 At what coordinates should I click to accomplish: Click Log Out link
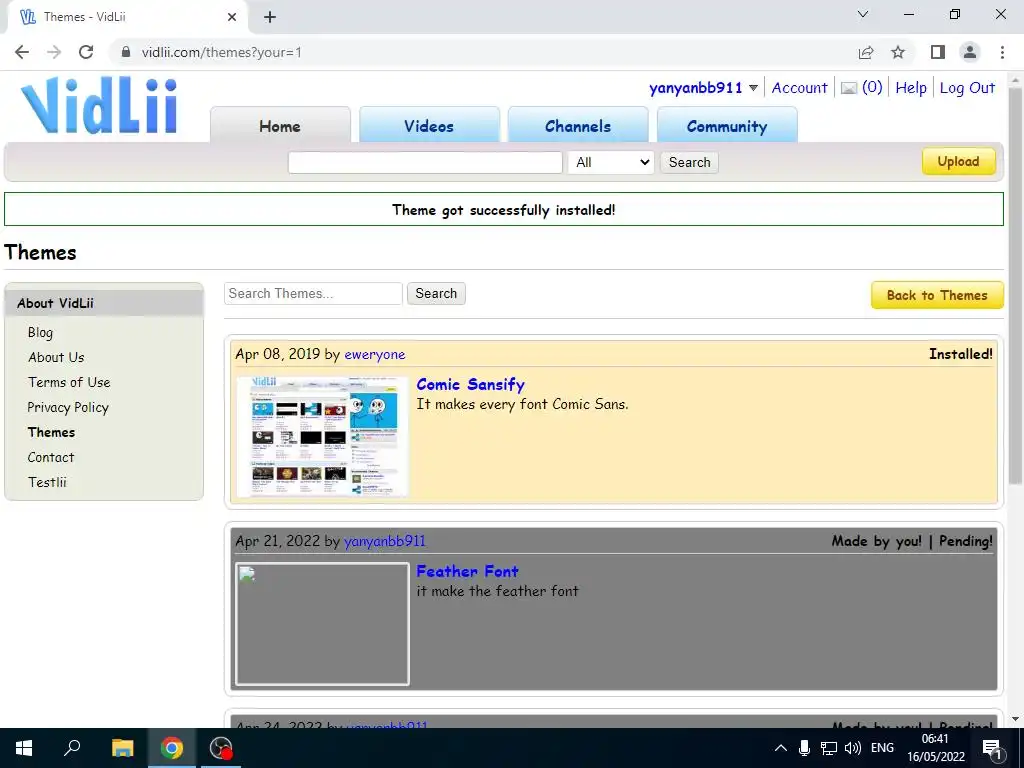967,88
